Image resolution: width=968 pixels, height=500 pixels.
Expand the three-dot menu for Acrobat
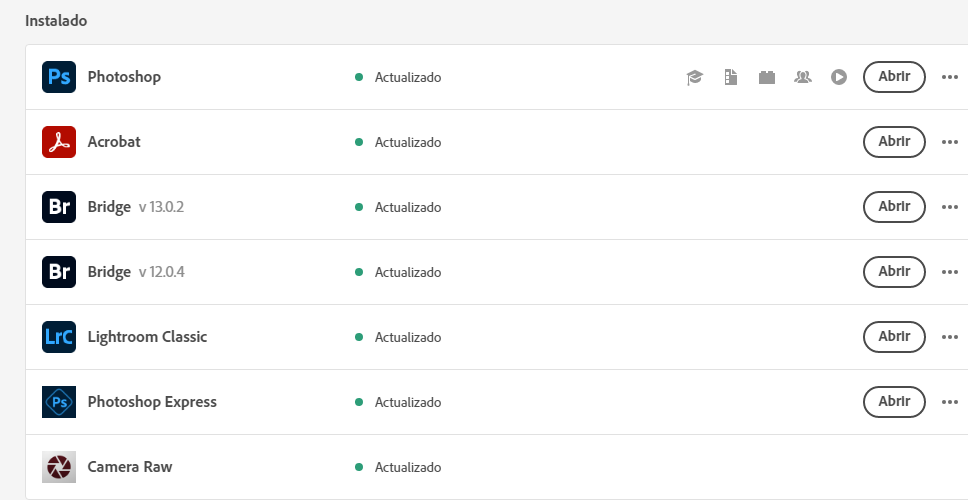coord(950,142)
